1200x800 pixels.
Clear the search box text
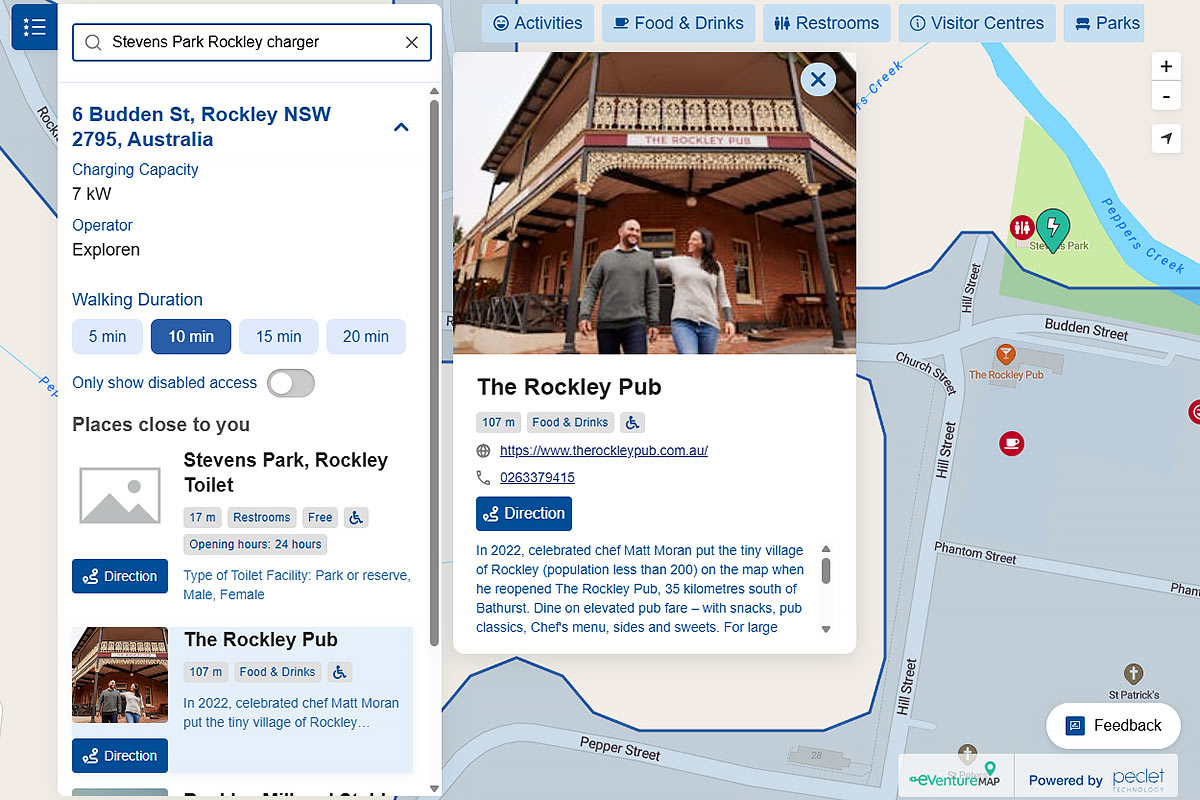point(412,43)
